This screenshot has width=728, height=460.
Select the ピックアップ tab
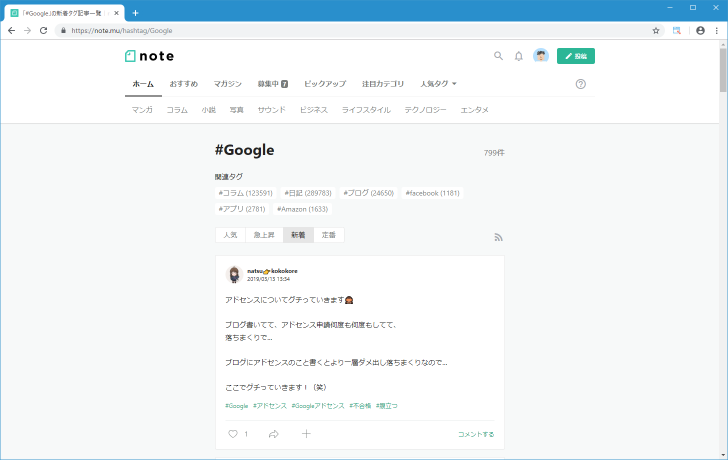[325, 84]
